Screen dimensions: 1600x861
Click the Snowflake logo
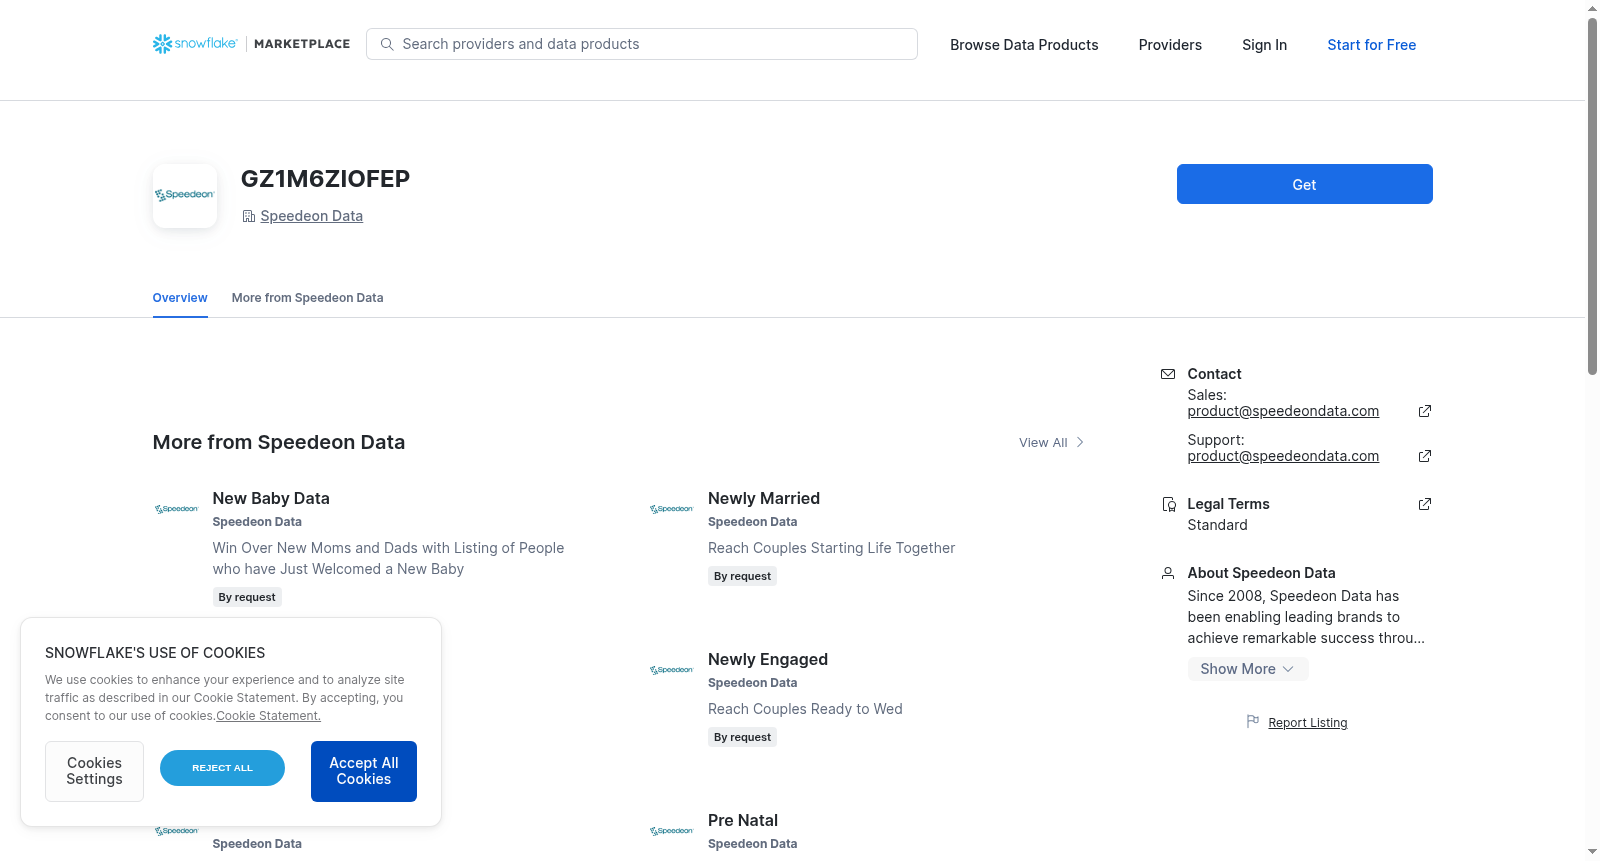(195, 44)
